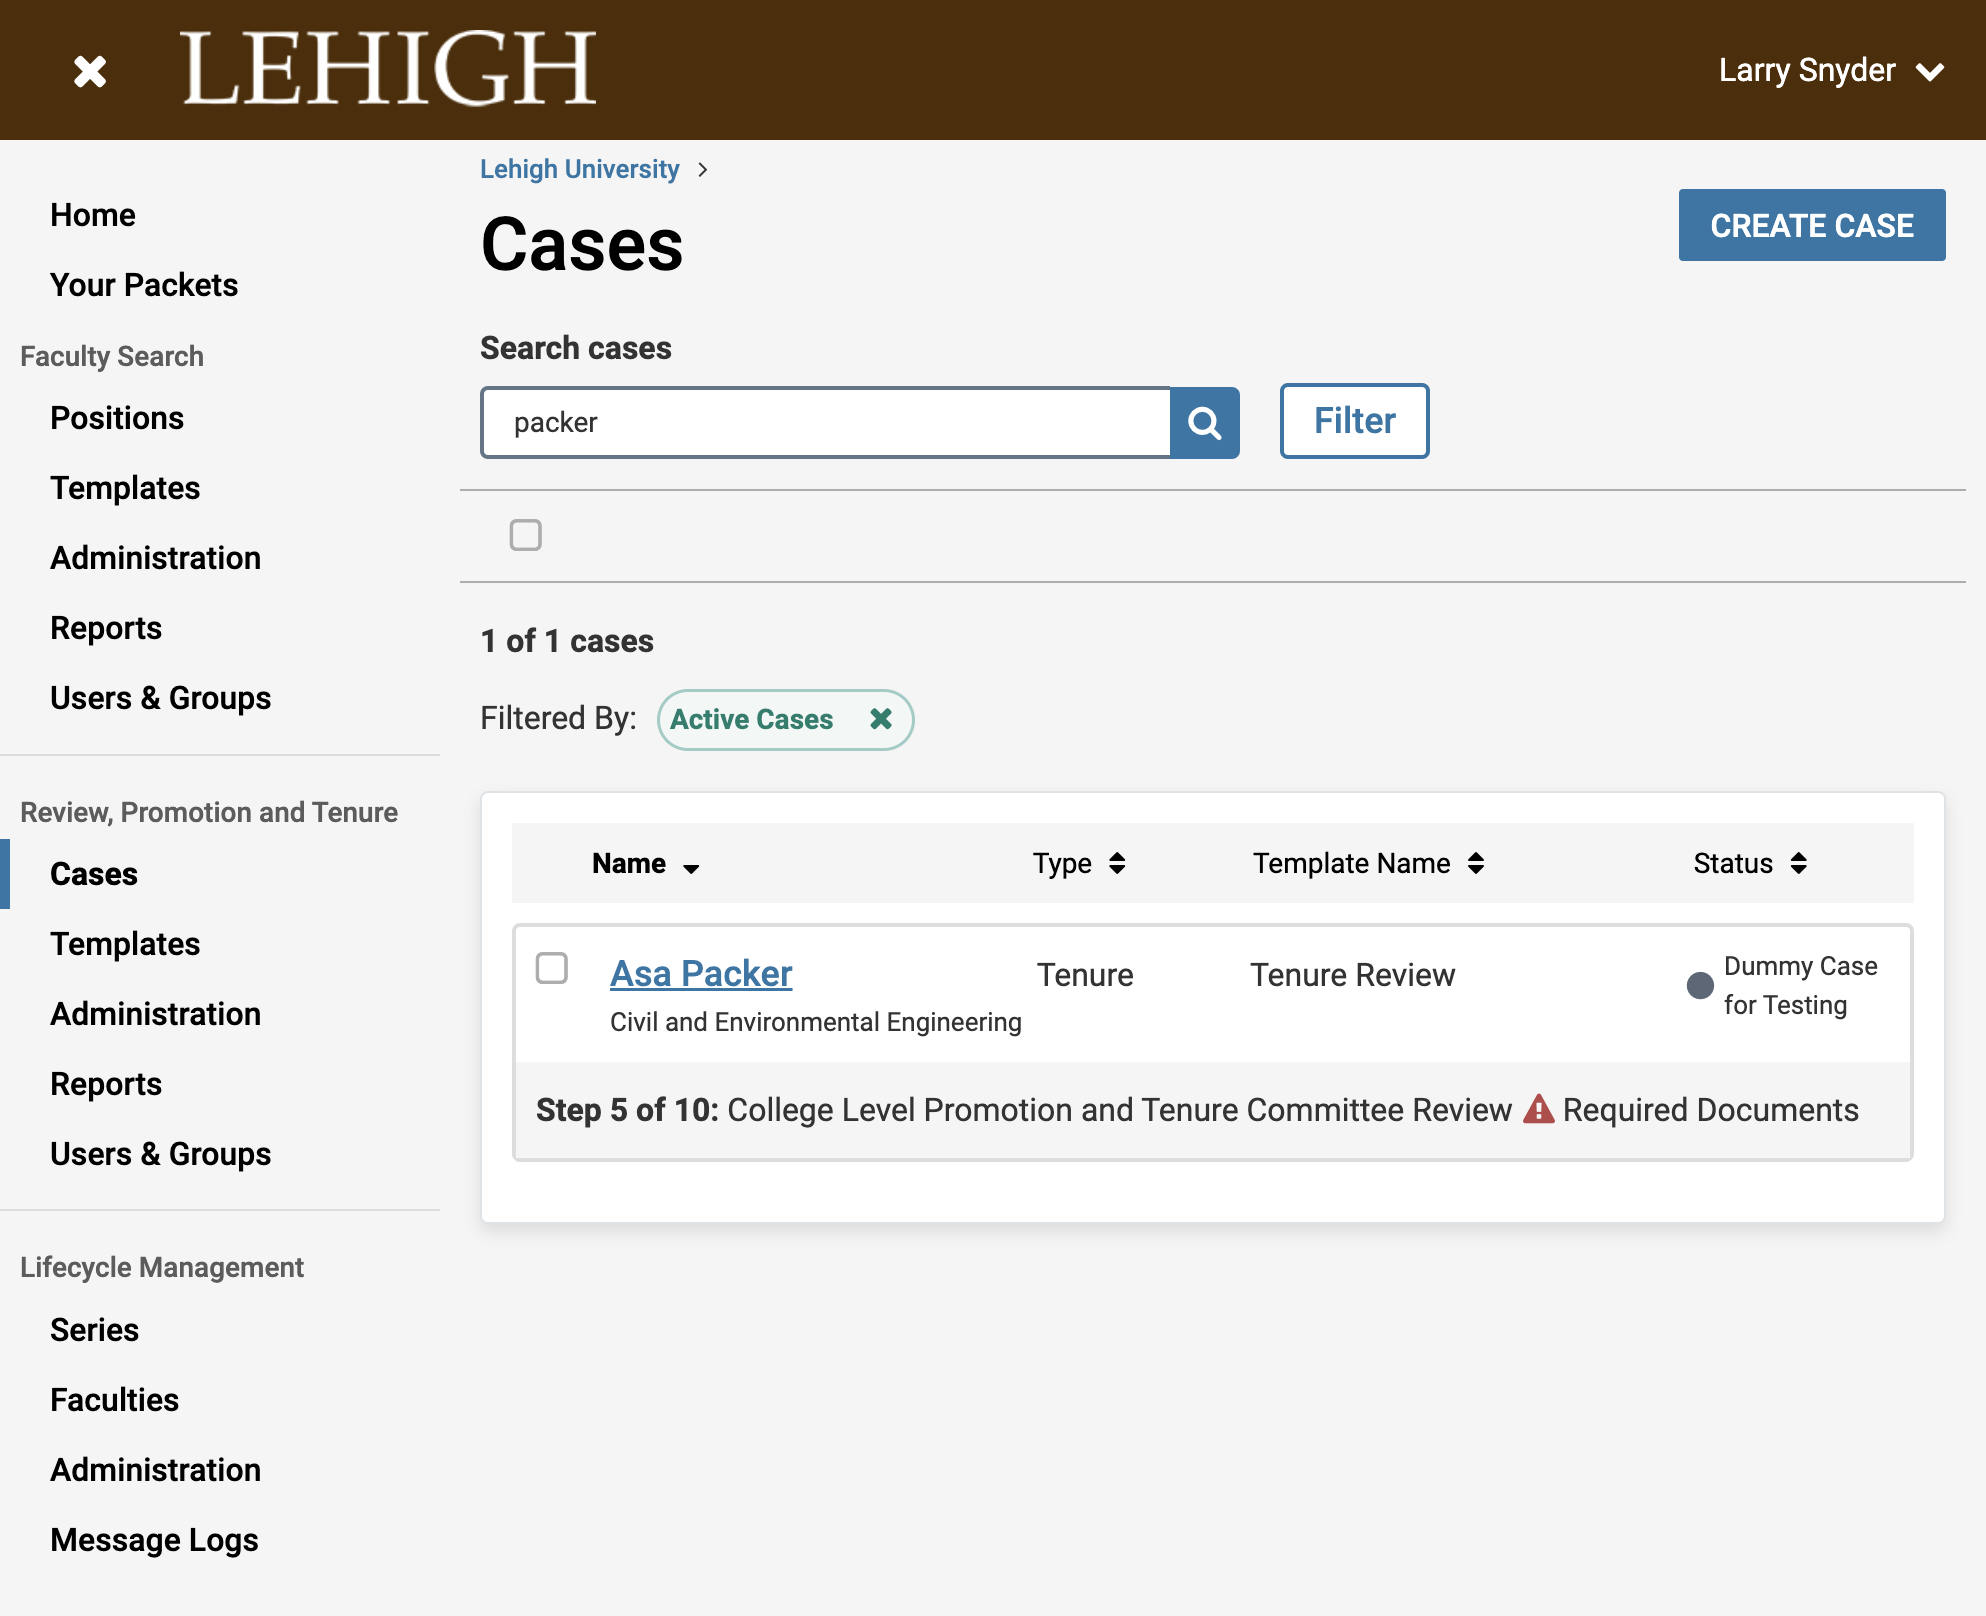Open Users & Groups under Faculty Search
The image size is (1986, 1616).
coord(160,698)
